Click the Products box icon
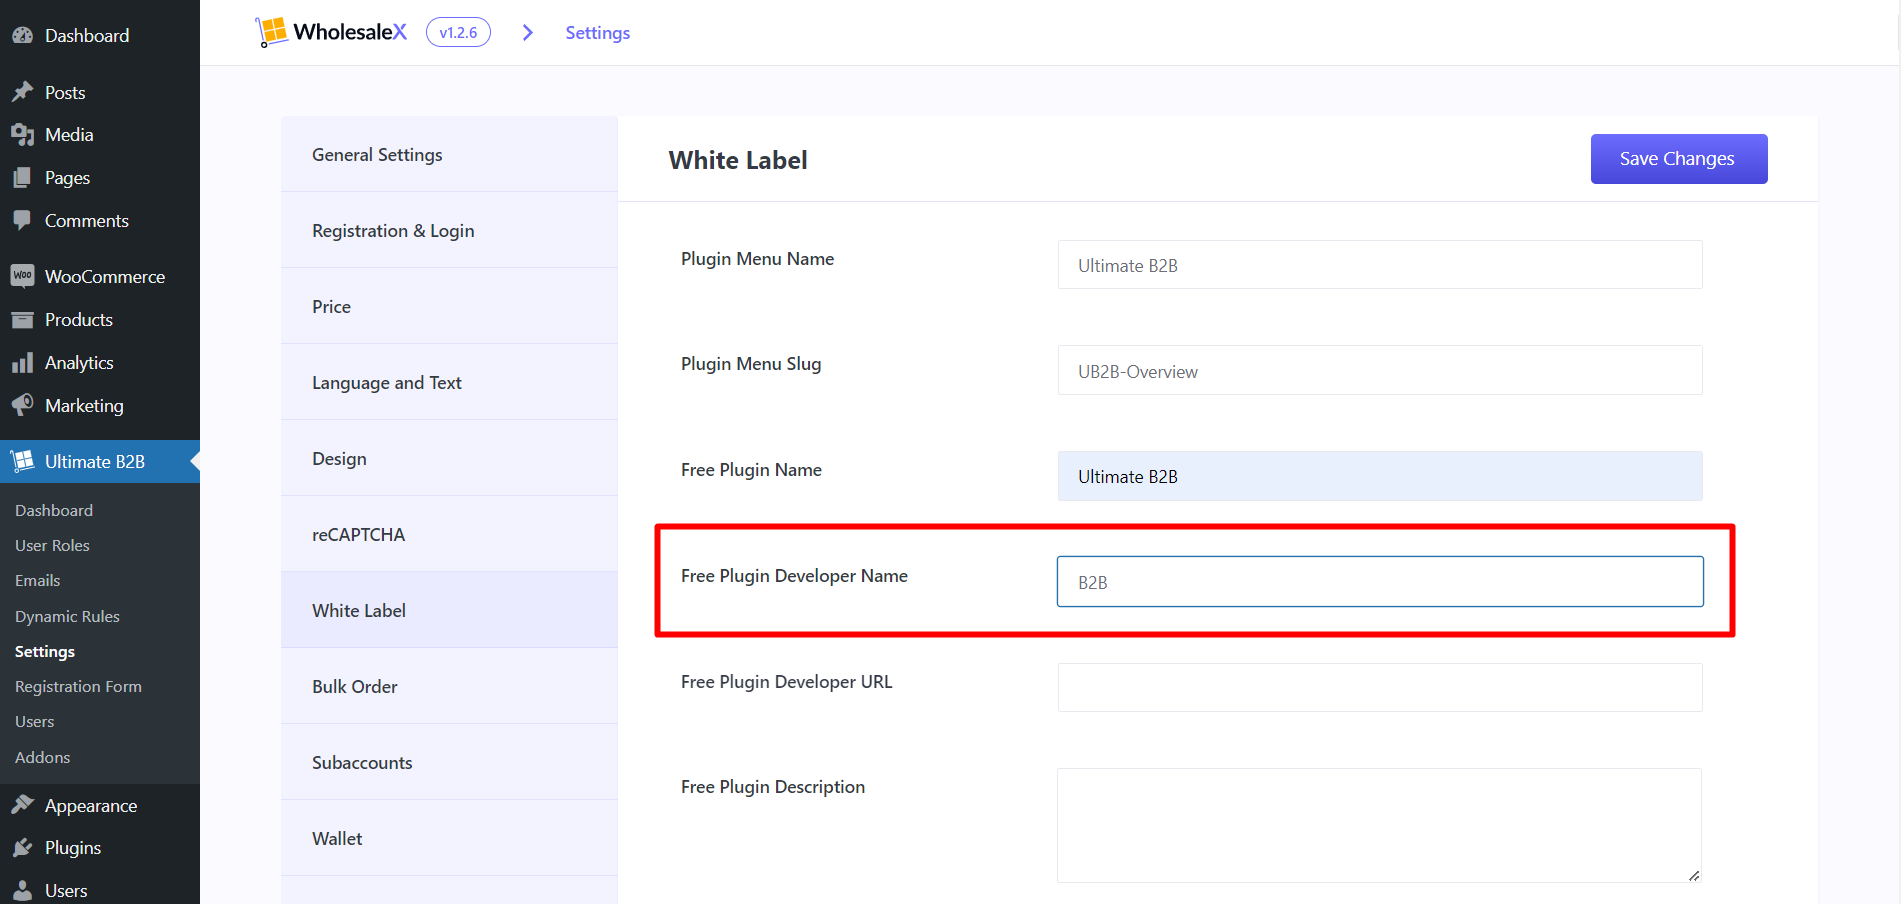Screen dimensions: 1901x904 coord(22,320)
